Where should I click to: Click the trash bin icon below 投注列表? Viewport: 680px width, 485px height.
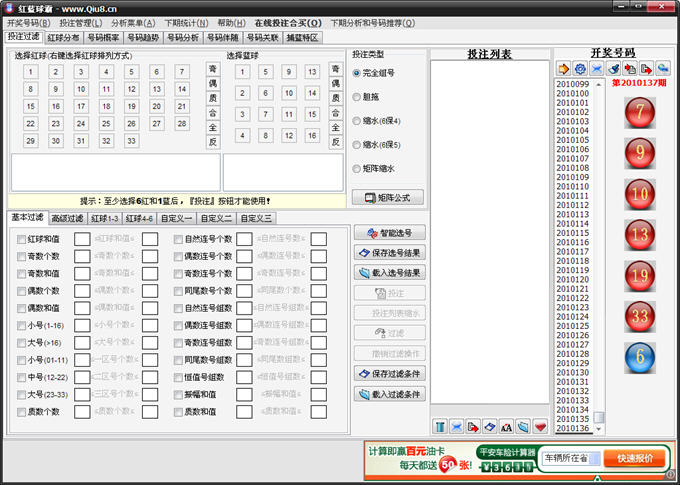[x=439, y=427]
